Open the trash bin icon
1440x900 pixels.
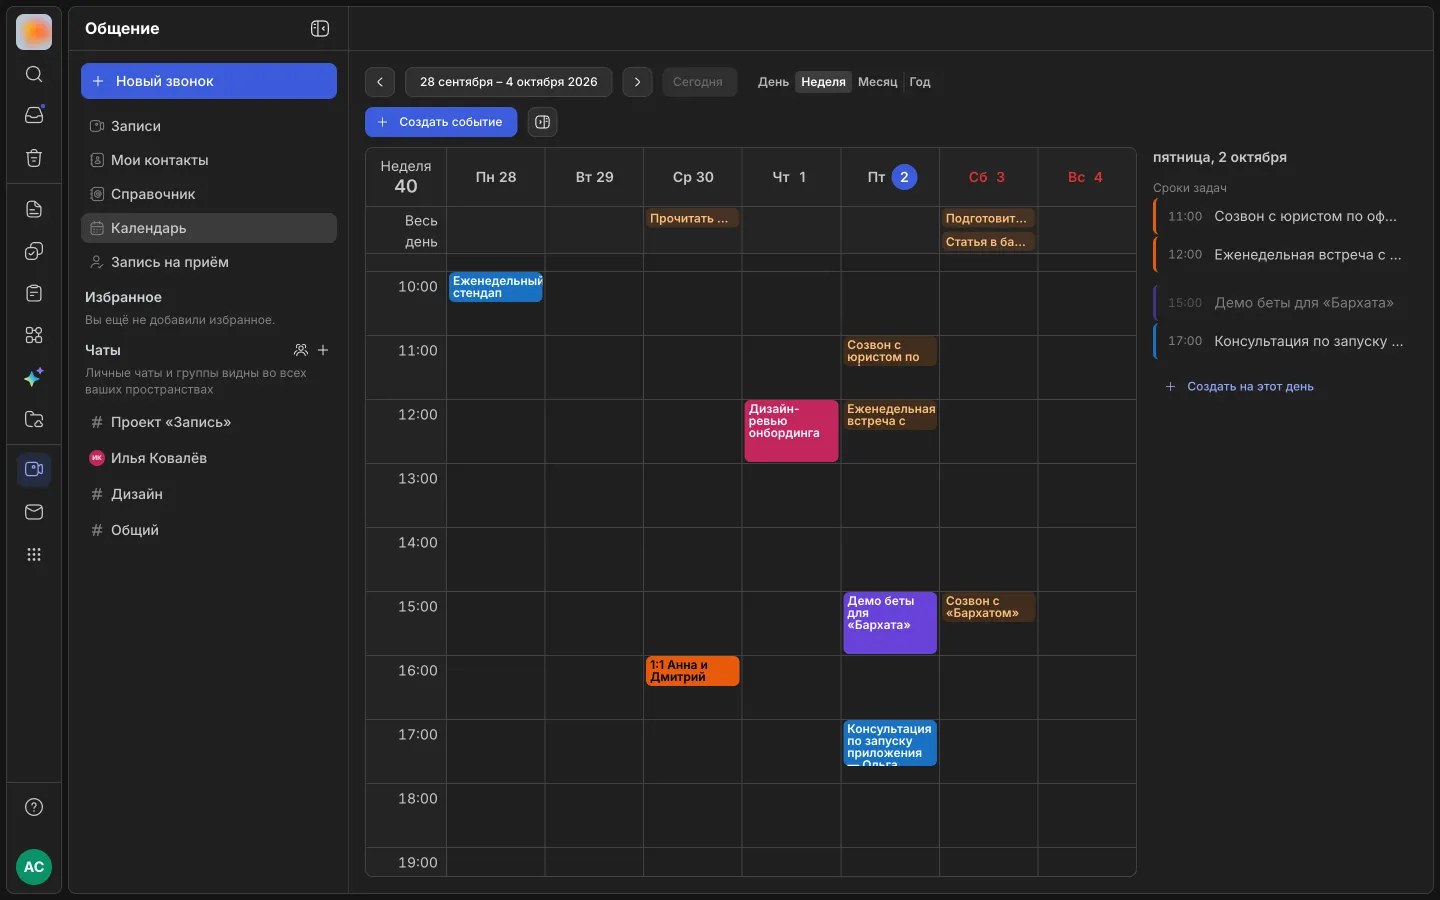[x=34, y=158]
